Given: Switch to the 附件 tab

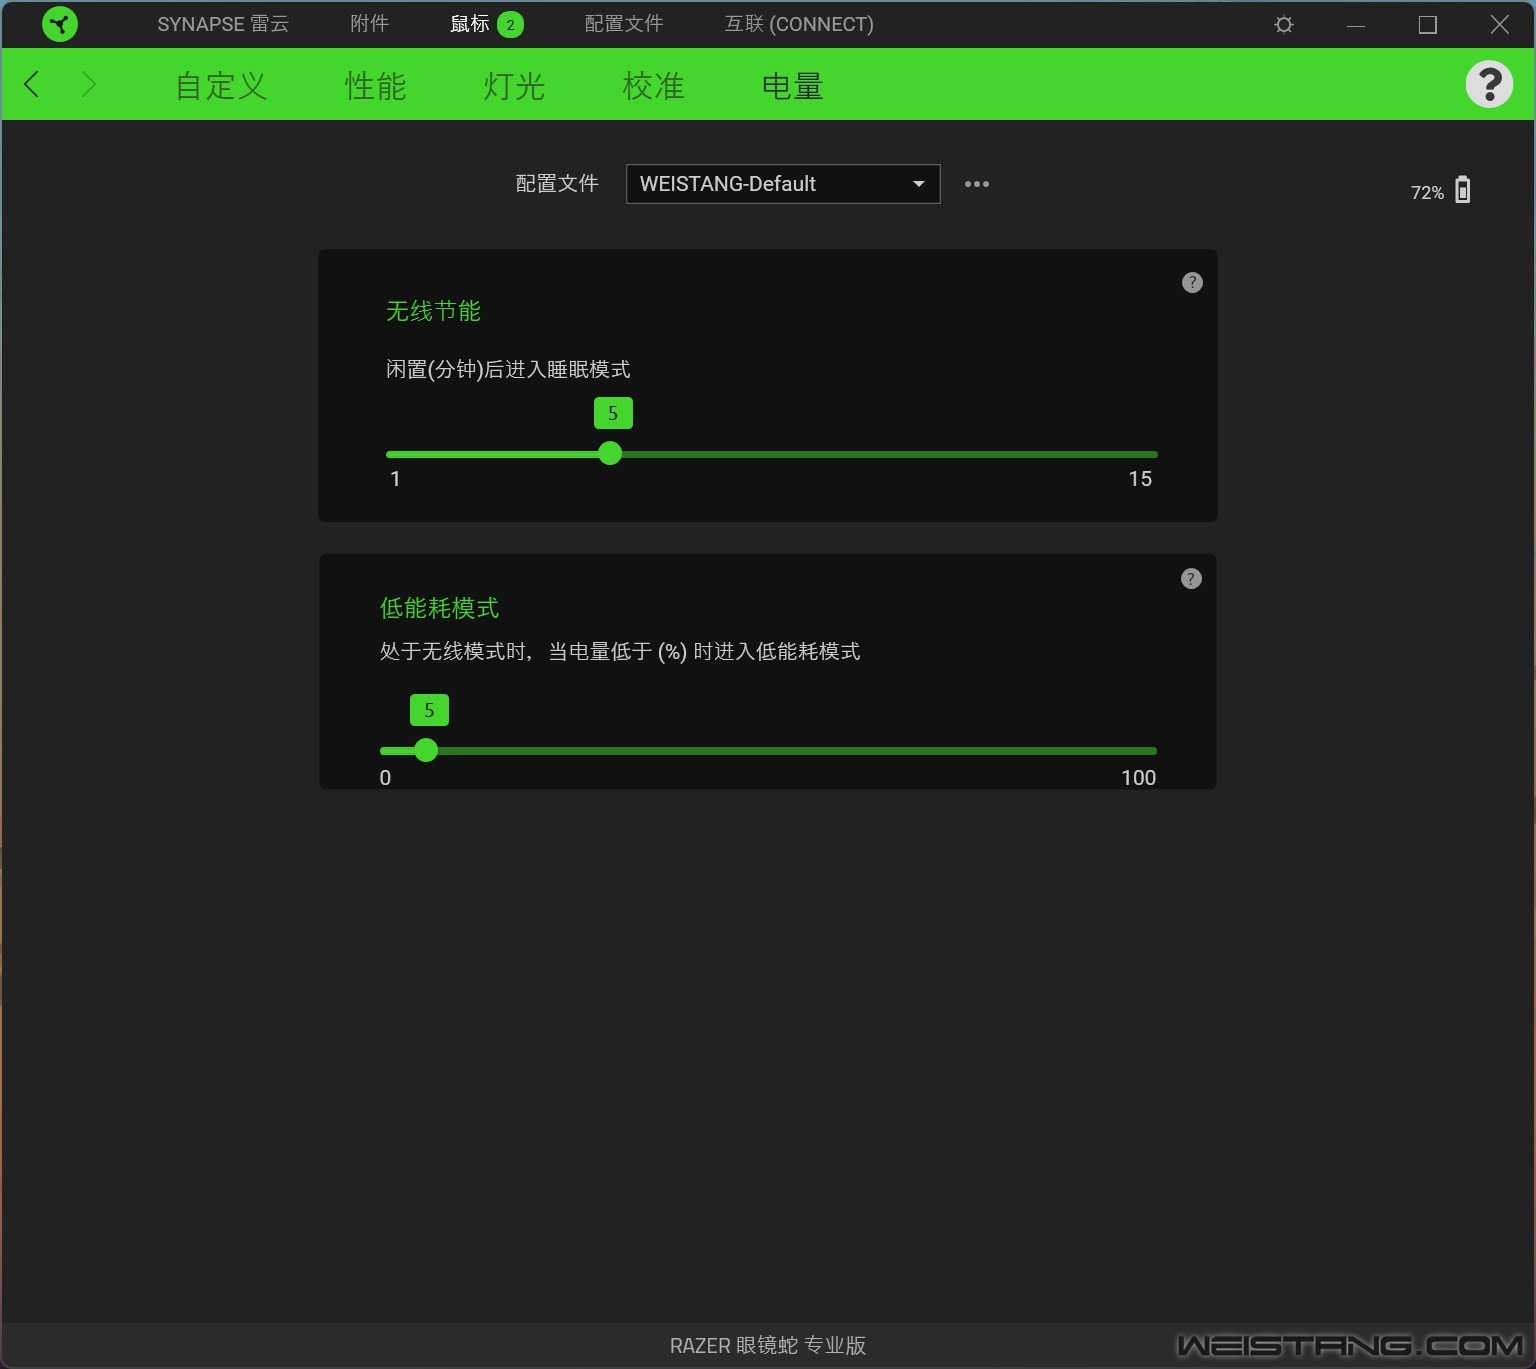Looking at the screenshot, I should point(369,24).
